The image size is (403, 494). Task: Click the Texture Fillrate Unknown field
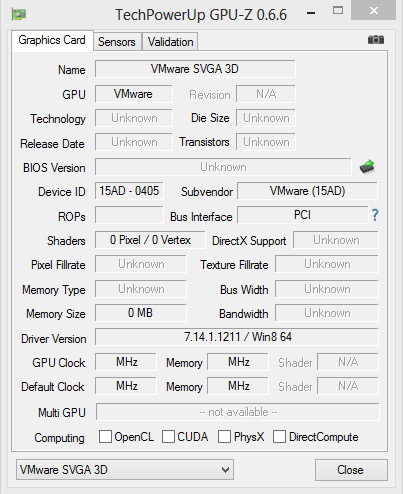point(327,264)
